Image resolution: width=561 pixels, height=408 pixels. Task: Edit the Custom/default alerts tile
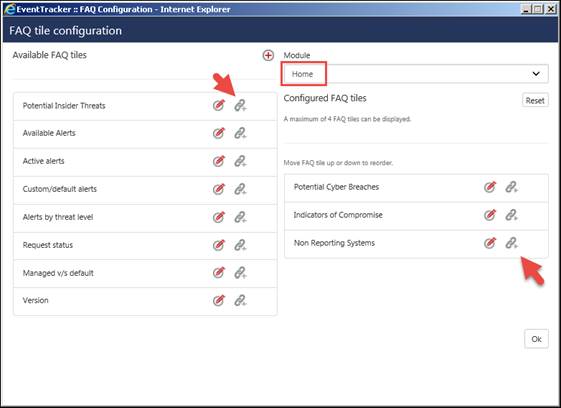(219, 189)
